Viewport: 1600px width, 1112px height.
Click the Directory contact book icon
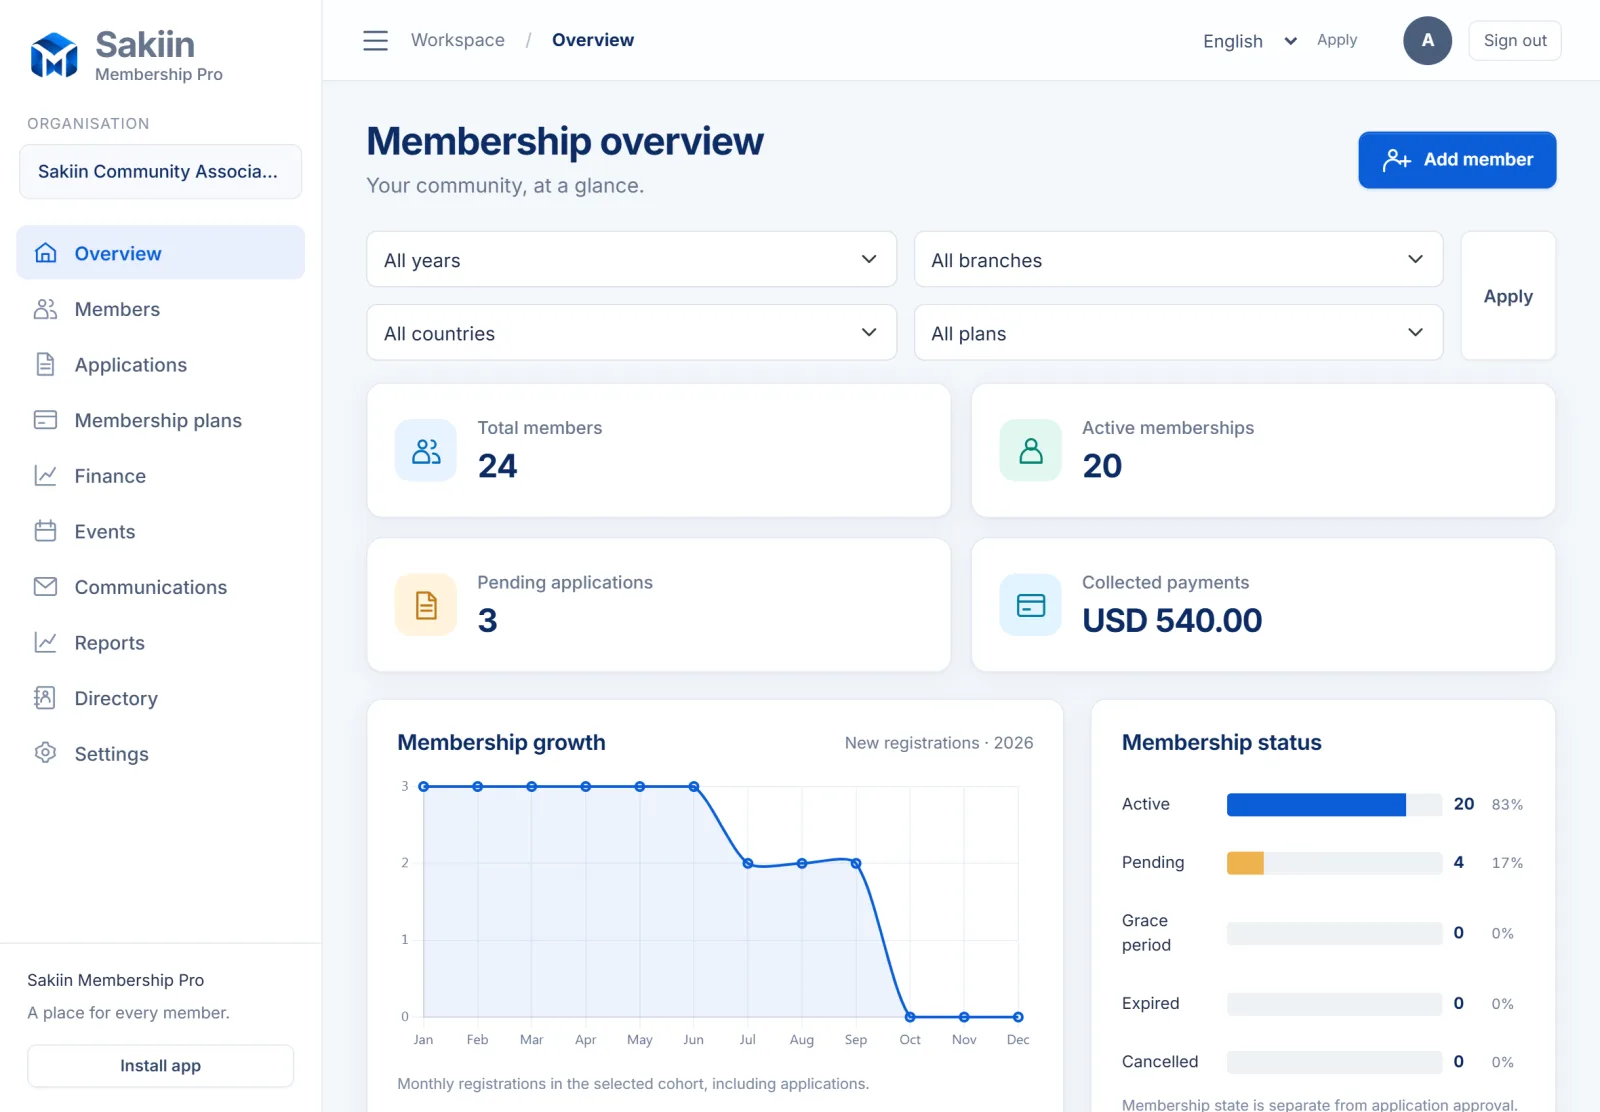45,697
